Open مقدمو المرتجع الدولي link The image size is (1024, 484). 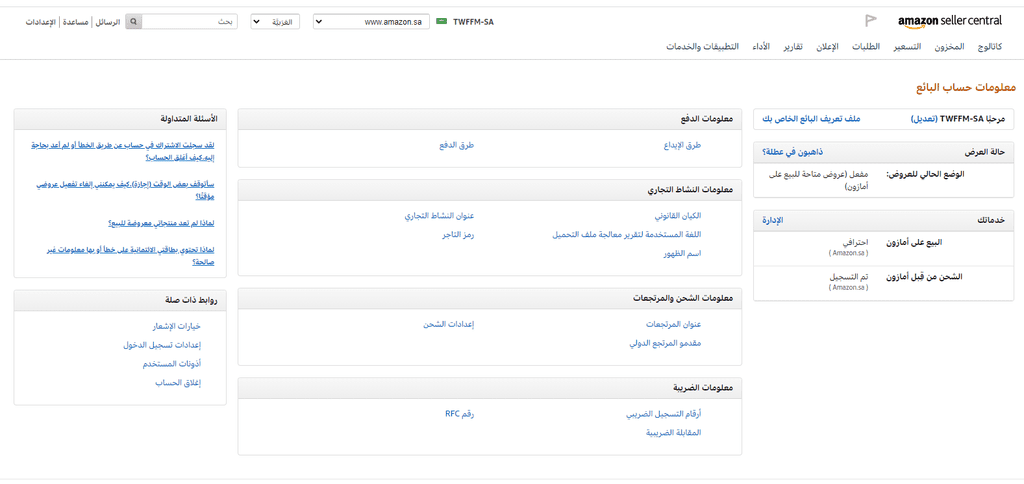coord(665,342)
